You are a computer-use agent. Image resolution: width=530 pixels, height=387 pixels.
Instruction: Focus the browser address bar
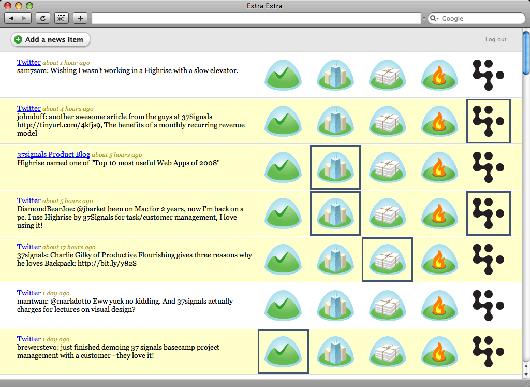click(256, 18)
